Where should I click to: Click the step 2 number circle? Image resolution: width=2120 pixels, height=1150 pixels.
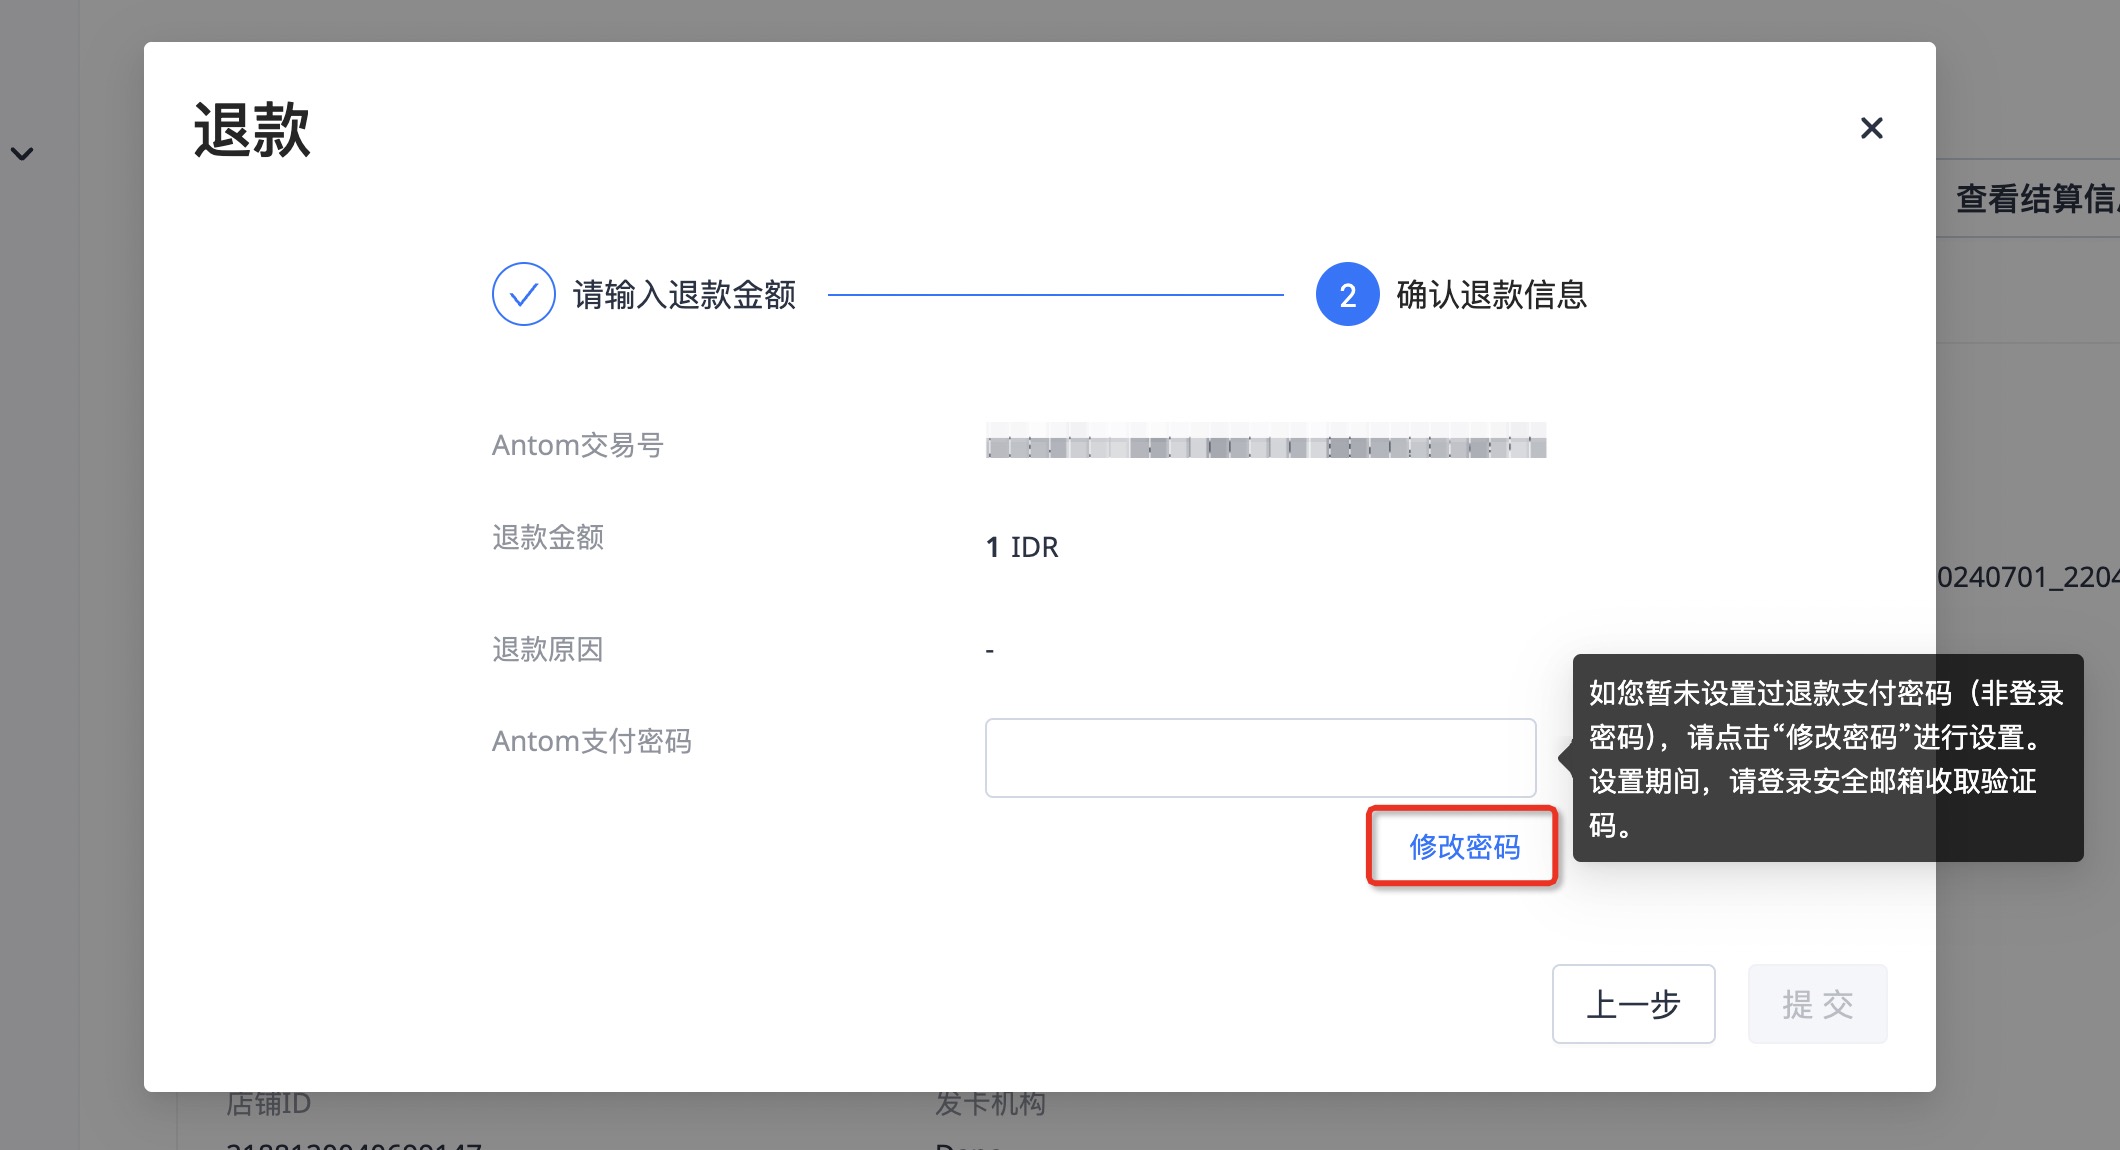point(1347,294)
